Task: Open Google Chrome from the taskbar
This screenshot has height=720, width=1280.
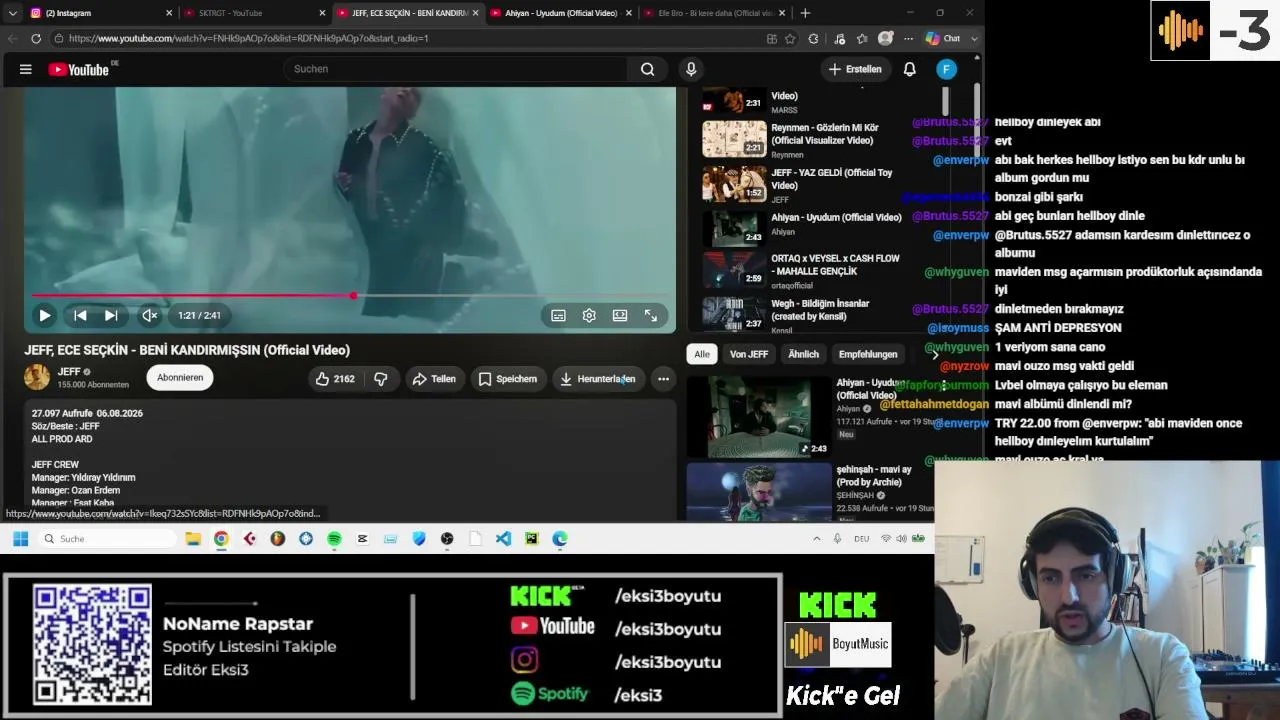Action: pyautogui.click(x=221, y=539)
